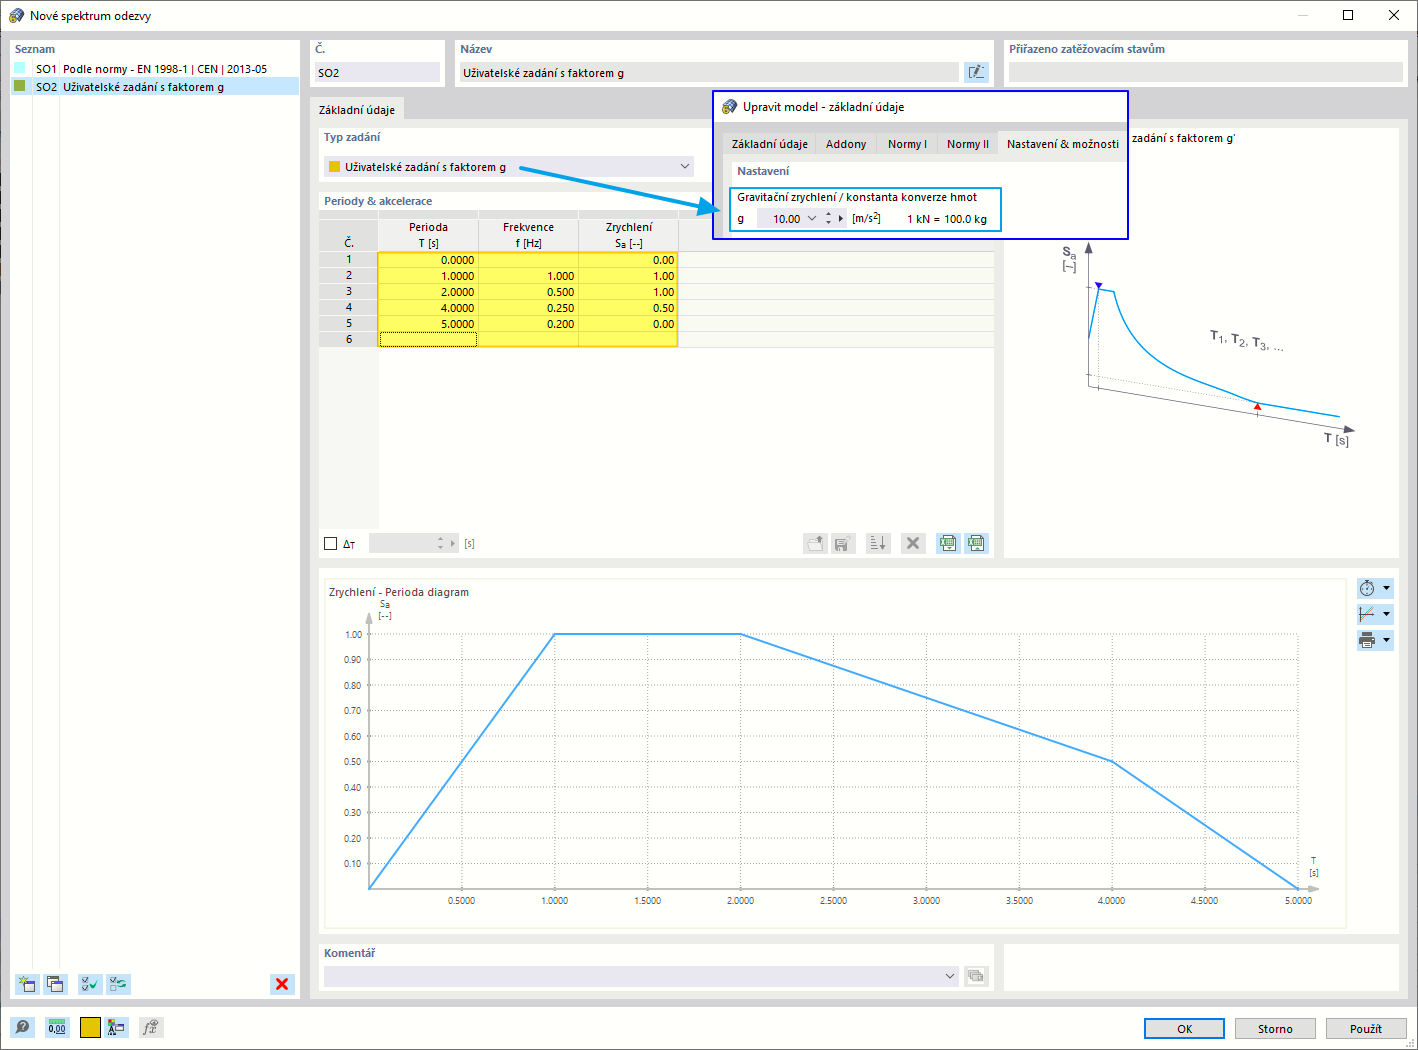Click the green SO2 color swatch
This screenshot has width=1418, height=1050.
click(x=20, y=86)
